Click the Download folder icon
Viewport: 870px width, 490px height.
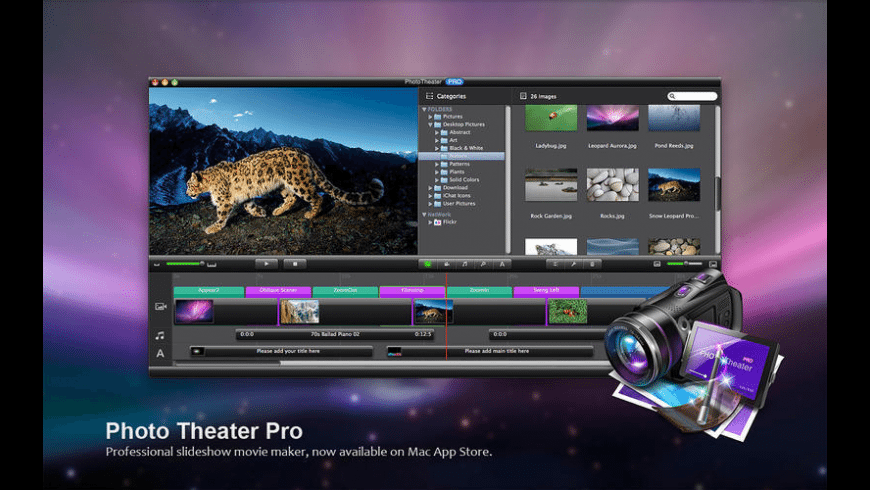(x=437, y=188)
